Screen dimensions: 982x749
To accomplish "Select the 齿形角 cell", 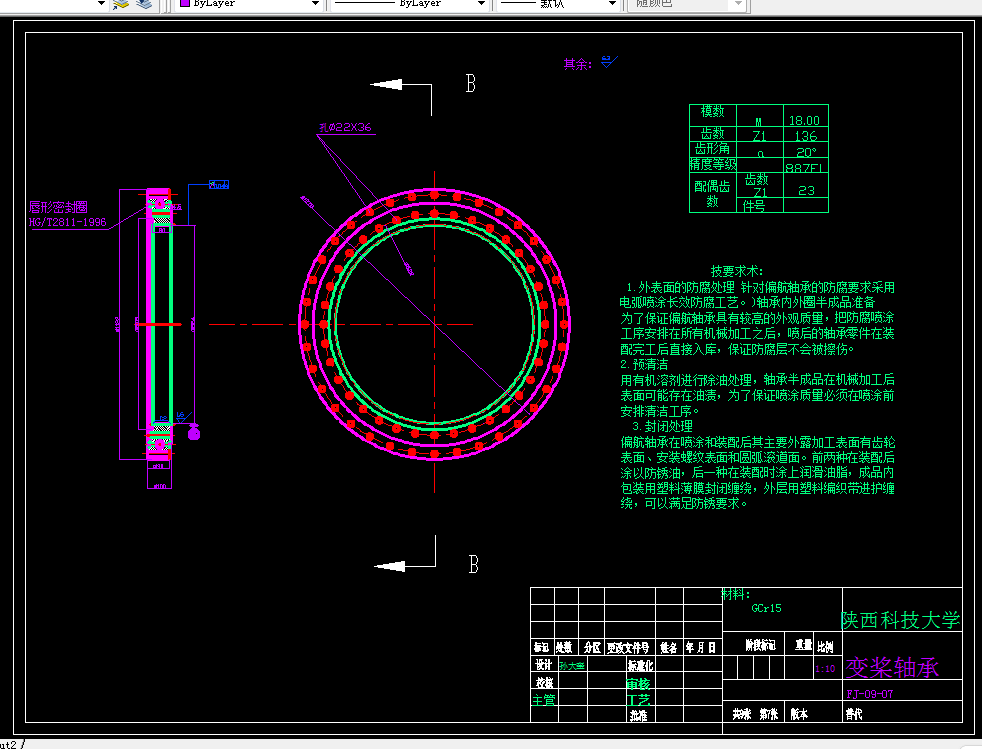I will point(713,148).
